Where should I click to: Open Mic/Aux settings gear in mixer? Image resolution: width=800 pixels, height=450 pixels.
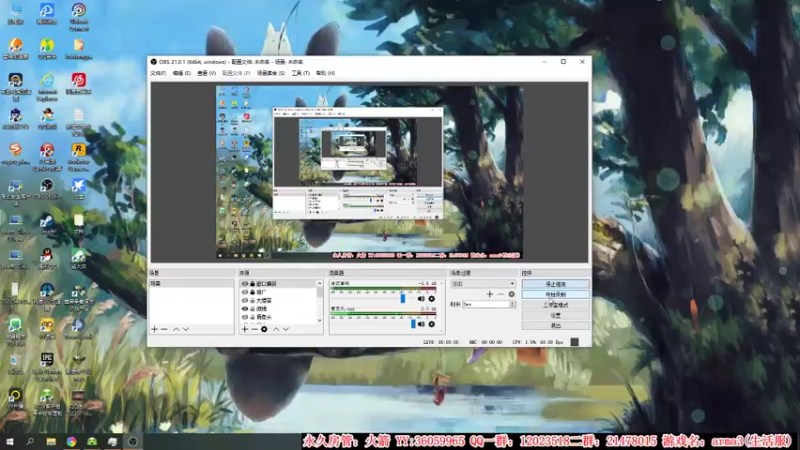coord(432,324)
